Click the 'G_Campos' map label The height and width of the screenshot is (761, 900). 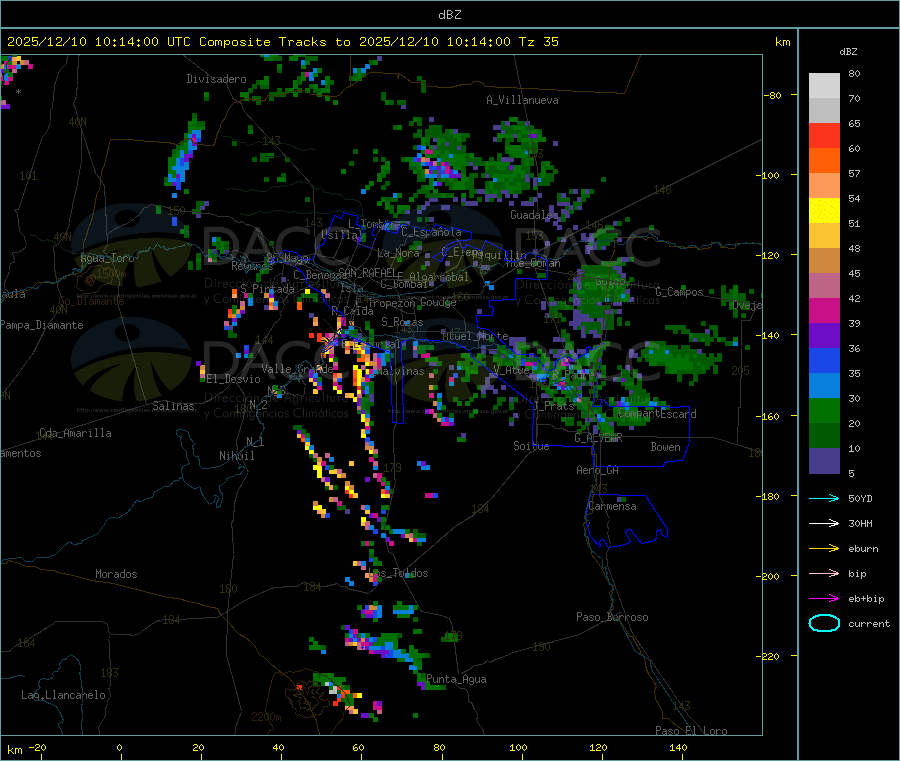tap(679, 292)
